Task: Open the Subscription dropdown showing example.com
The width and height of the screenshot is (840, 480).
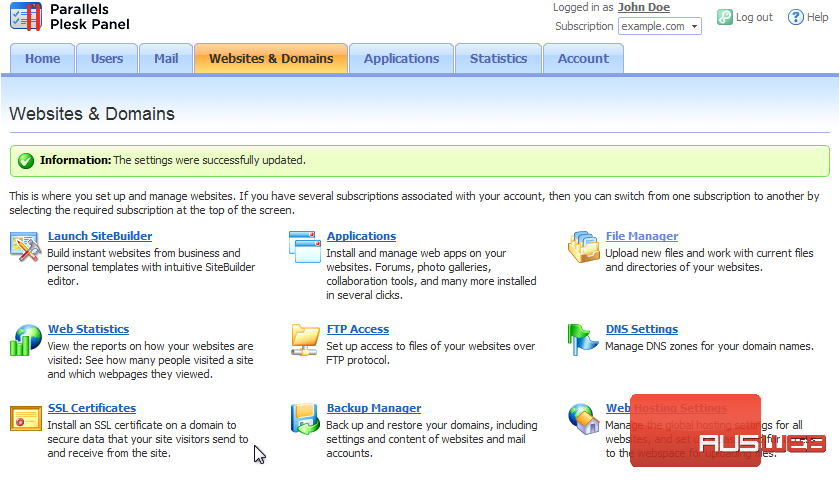Action: coord(659,26)
